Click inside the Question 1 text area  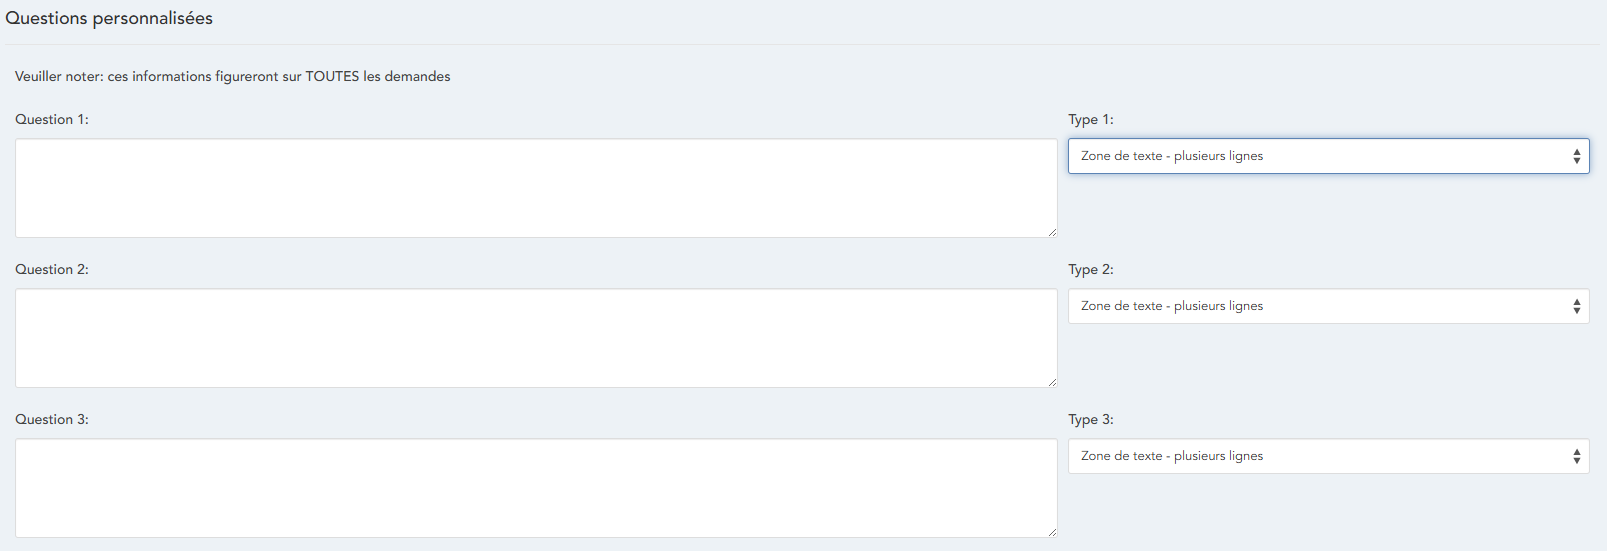point(536,188)
